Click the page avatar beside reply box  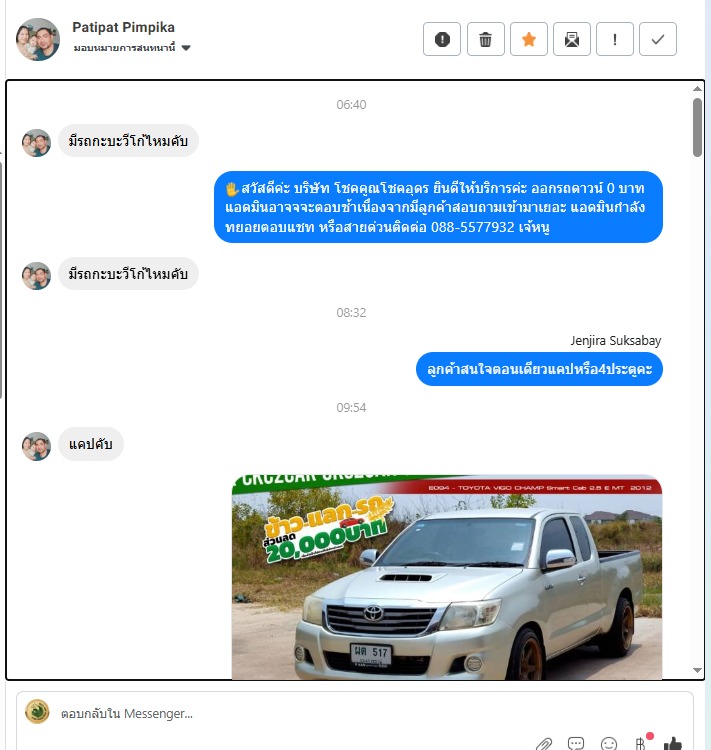[x=37, y=712]
